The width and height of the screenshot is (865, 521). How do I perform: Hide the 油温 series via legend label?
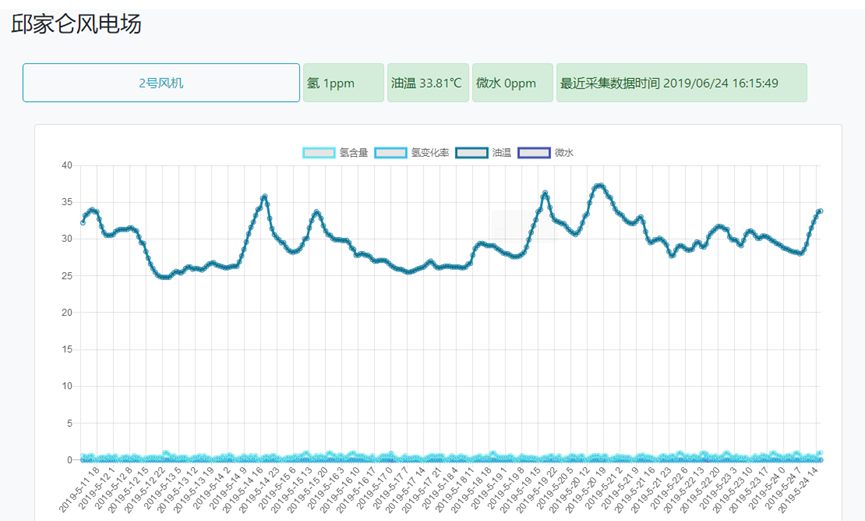pos(501,153)
